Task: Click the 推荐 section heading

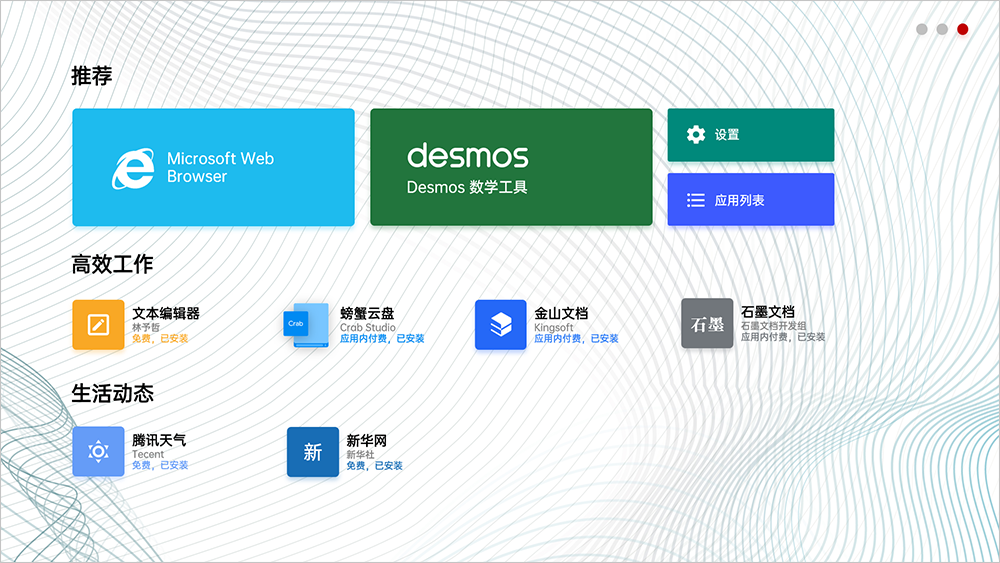Action: [92, 76]
